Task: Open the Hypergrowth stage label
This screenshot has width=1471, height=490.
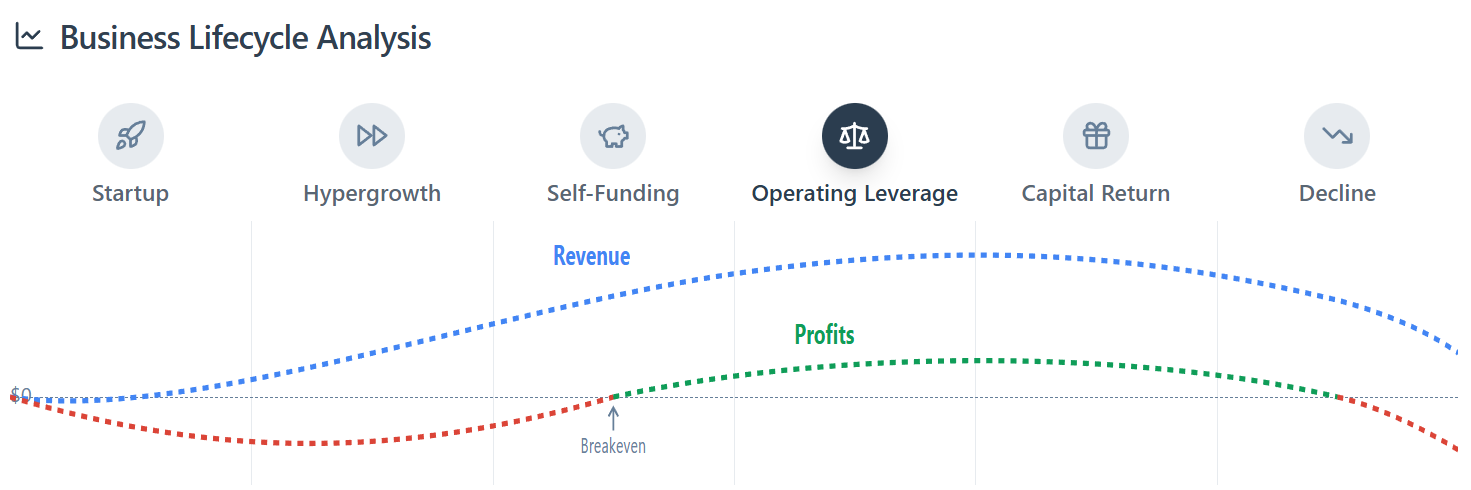Action: (x=372, y=193)
